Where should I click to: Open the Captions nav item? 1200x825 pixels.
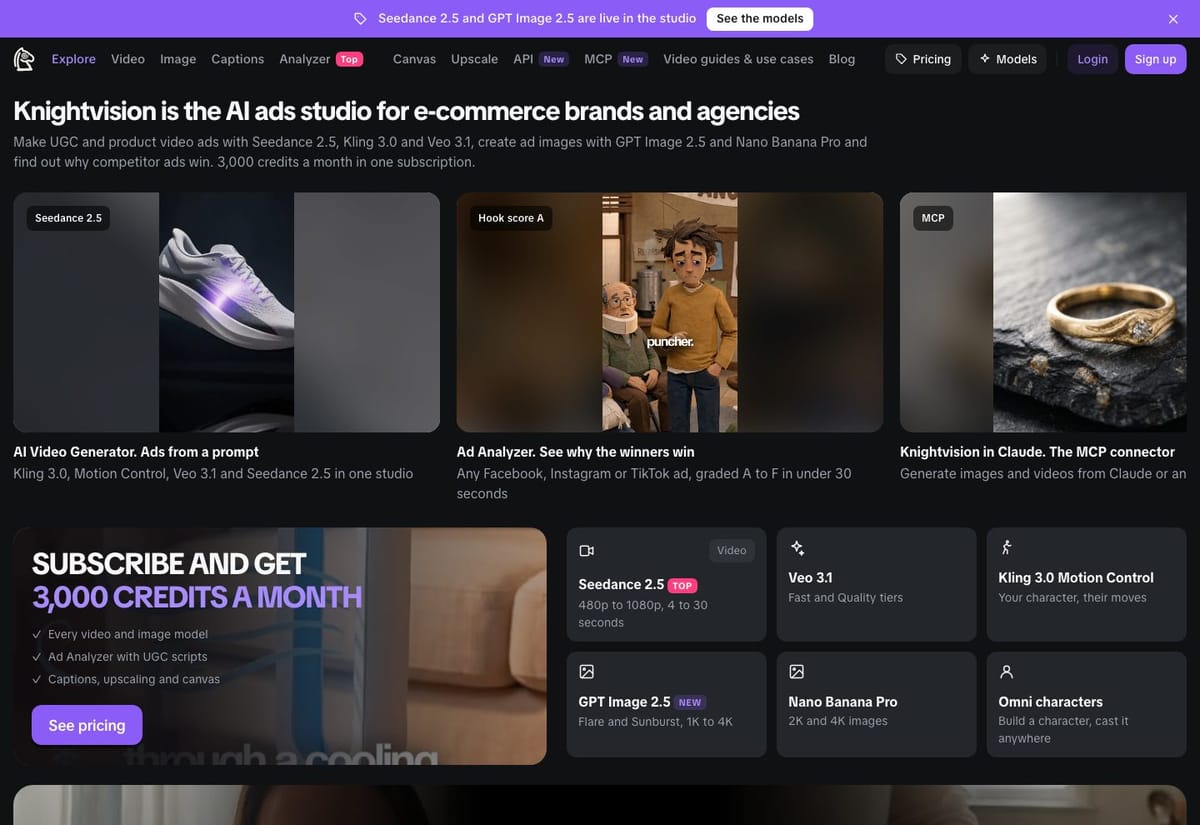238,59
